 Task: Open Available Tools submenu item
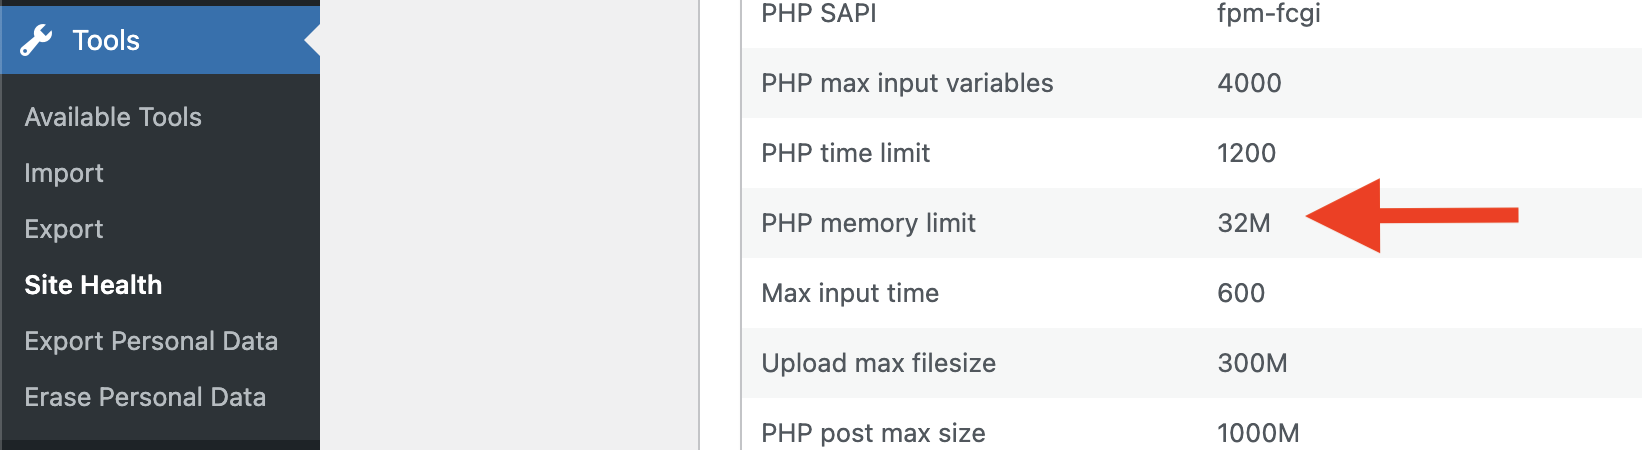(113, 117)
